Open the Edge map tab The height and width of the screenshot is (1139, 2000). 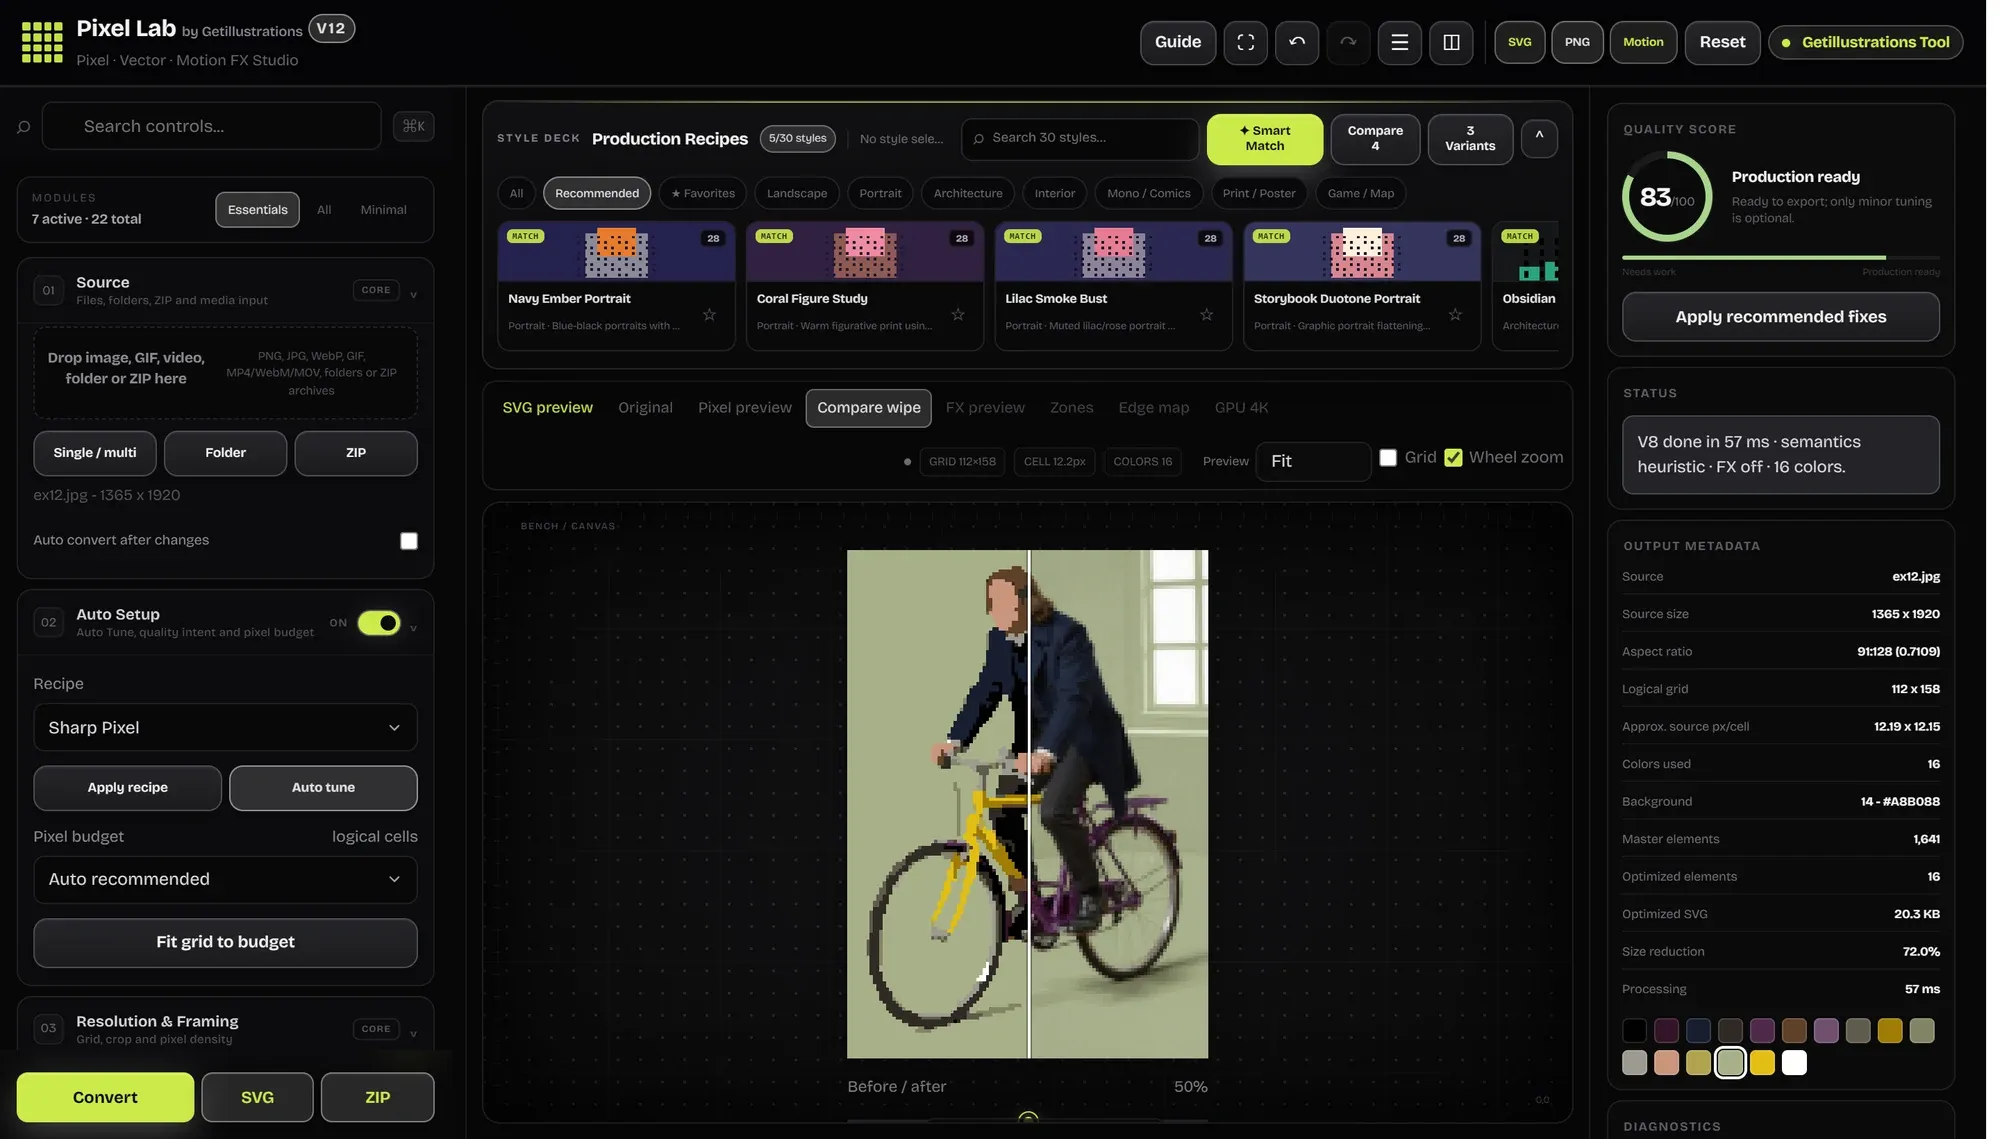1153,408
